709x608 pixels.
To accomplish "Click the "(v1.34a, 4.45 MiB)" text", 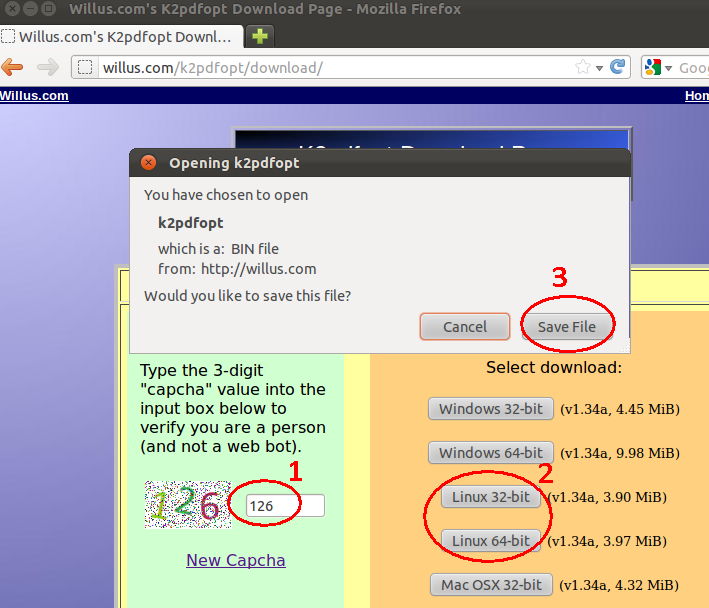I will (620, 409).
